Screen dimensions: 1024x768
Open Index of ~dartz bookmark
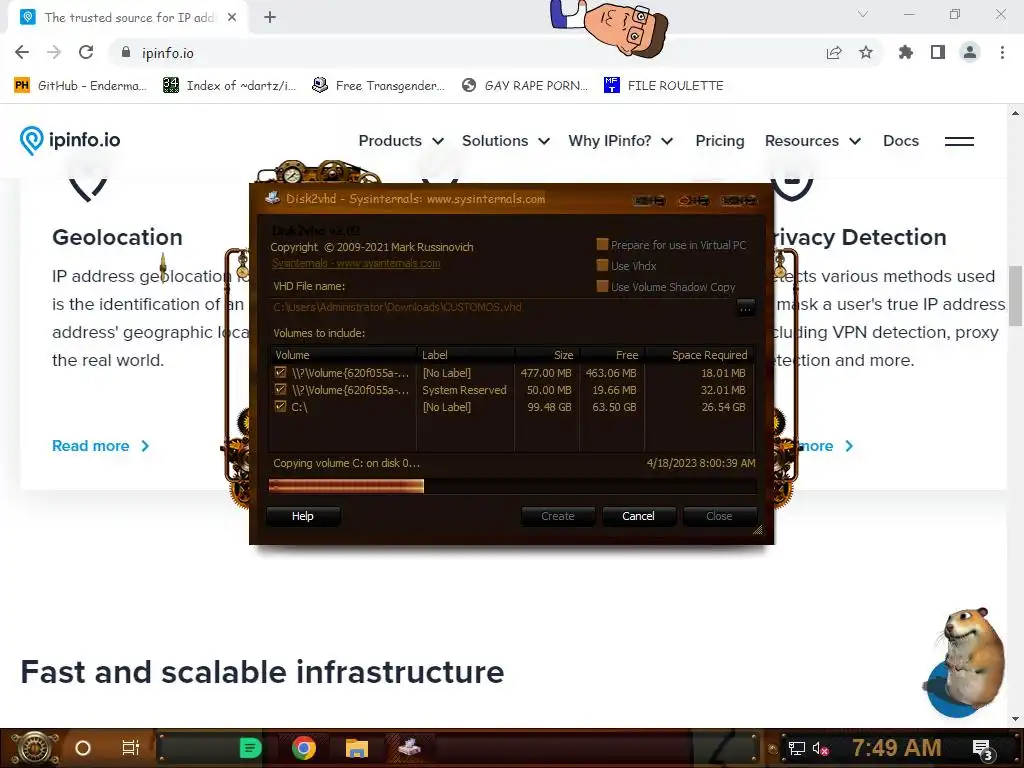pyautogui.click(x=229, y=86)
